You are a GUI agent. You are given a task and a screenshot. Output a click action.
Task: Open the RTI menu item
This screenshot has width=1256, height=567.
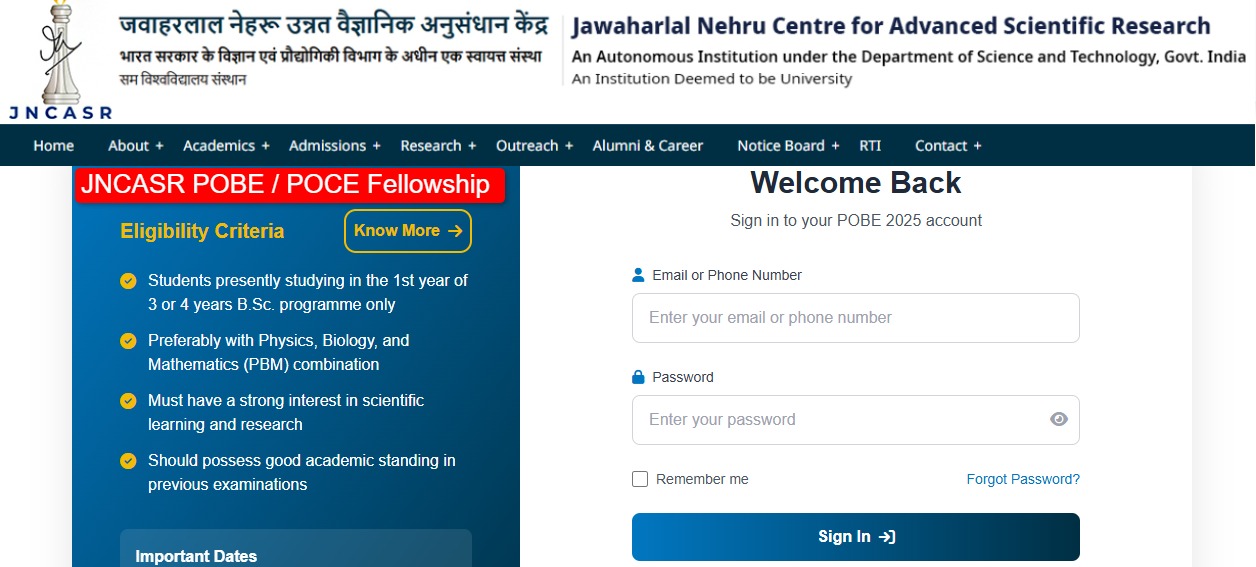[x=870, y=146]
